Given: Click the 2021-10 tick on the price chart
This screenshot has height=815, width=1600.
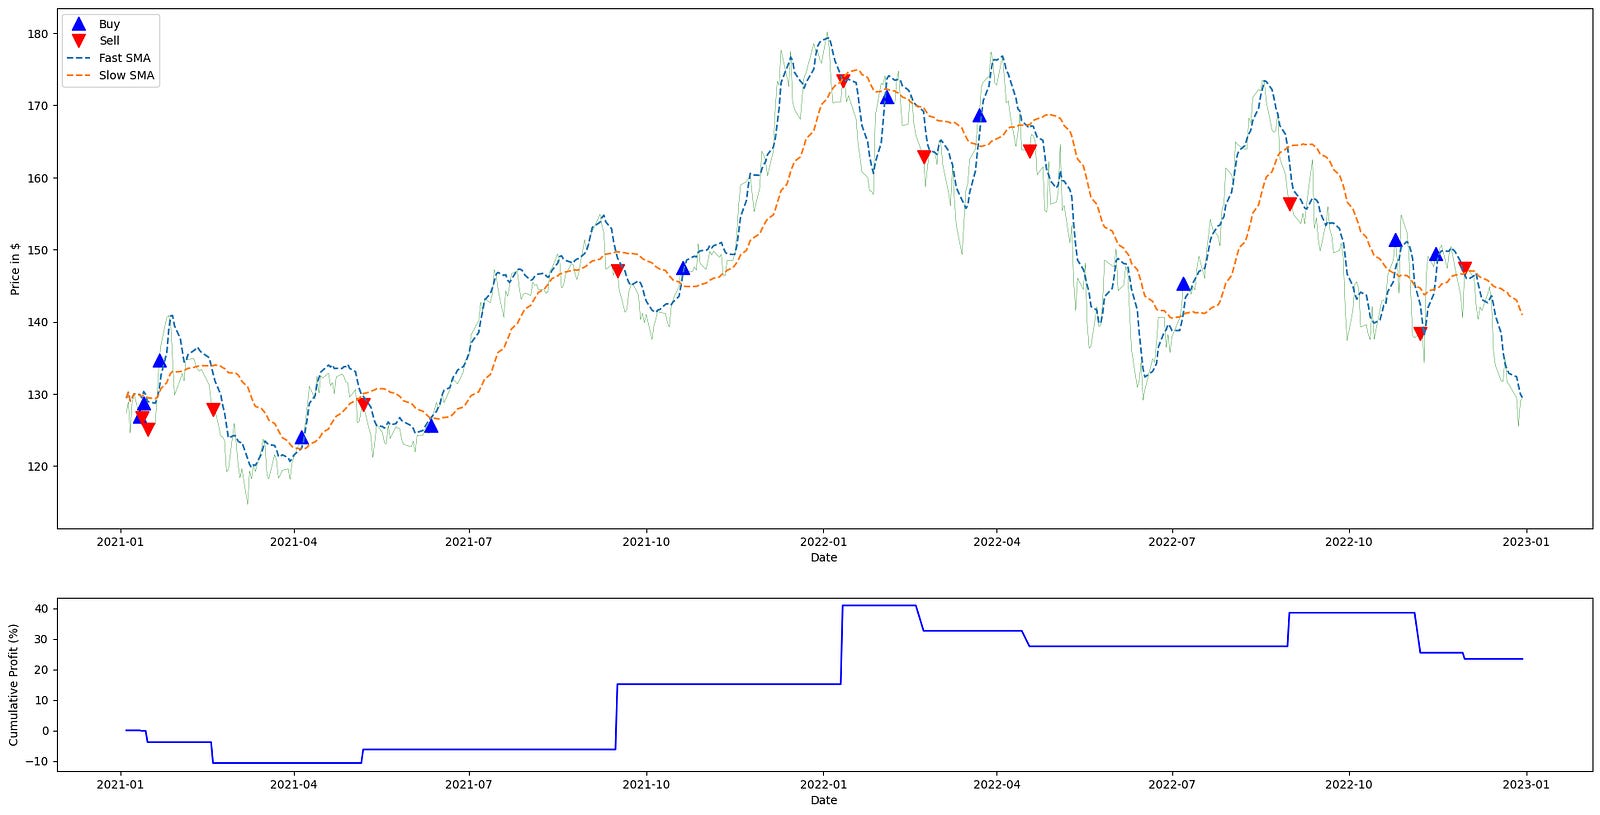Looking at the screenshot, I should 646,542.
